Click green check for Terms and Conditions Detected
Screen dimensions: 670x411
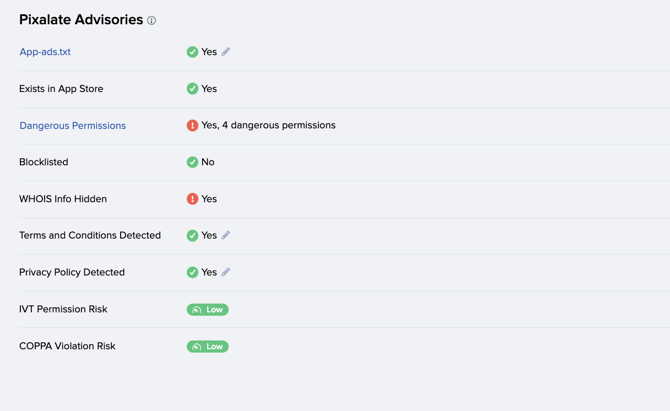pos(192,235)
